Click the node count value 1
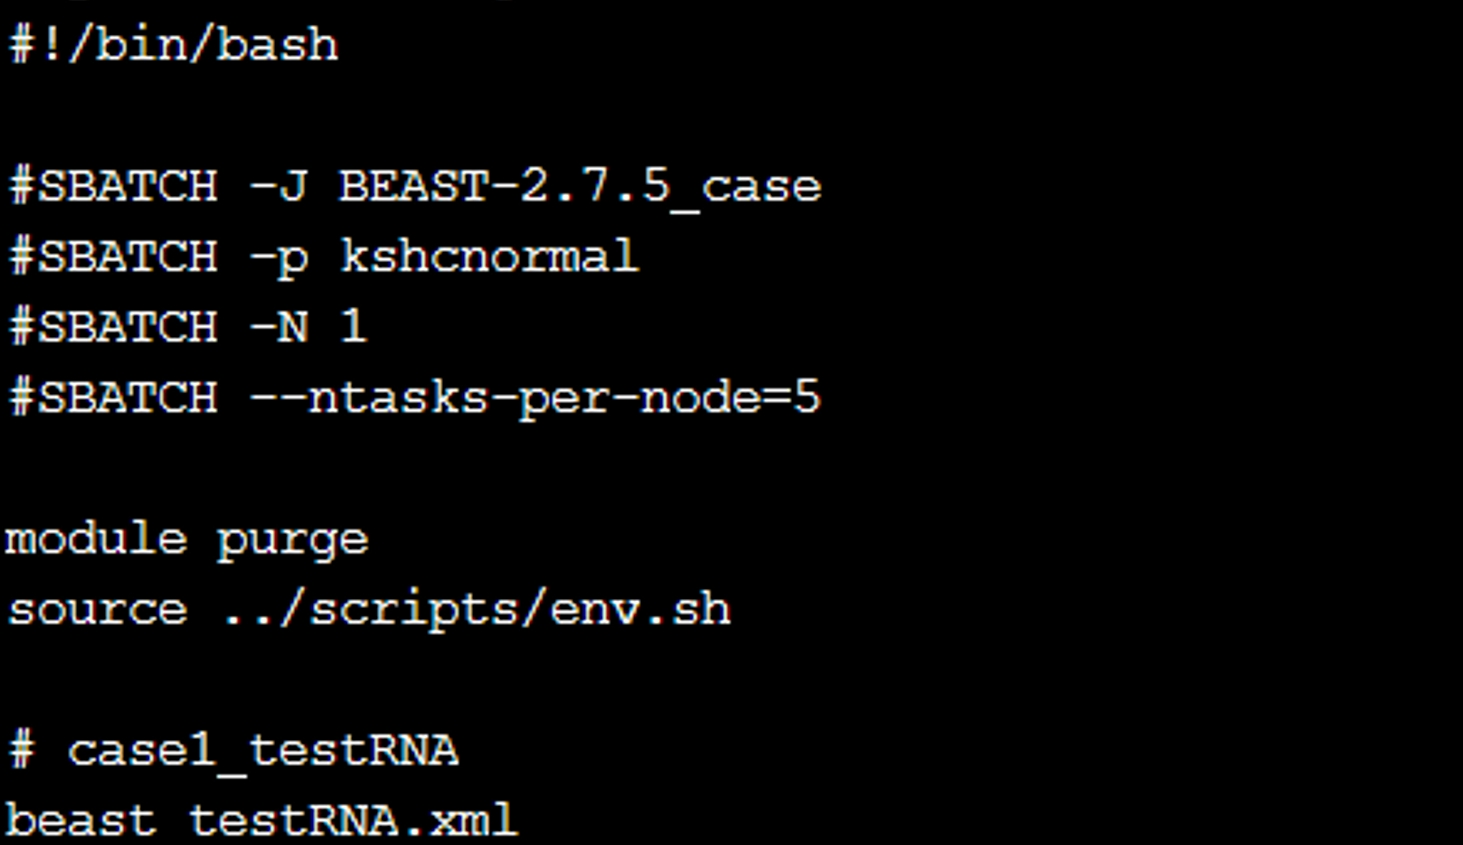This screenshot has width=1463, height=845. coord(353,328)
